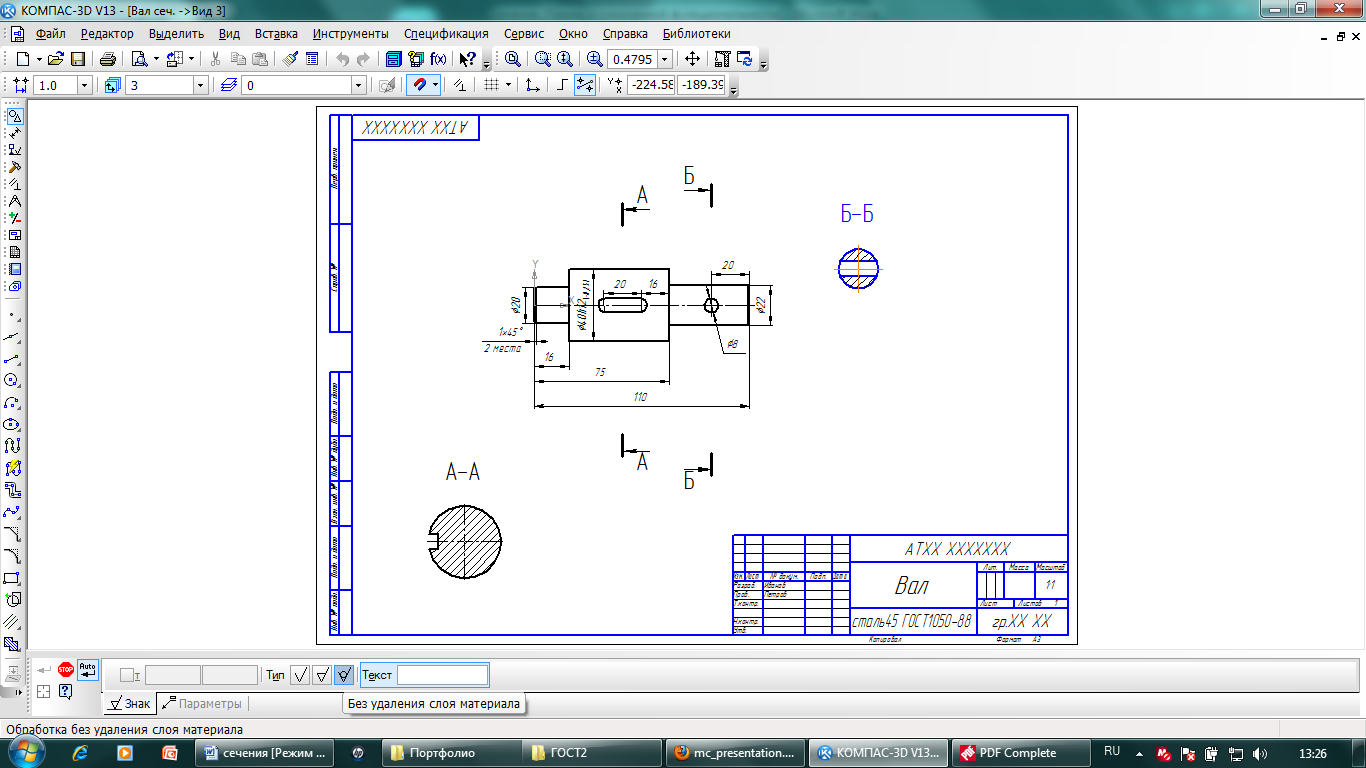The width and height of the screenshot is (1366, 768).
Task: Open the snaps magnet dropdown arrow
Action: click(435, 85)
